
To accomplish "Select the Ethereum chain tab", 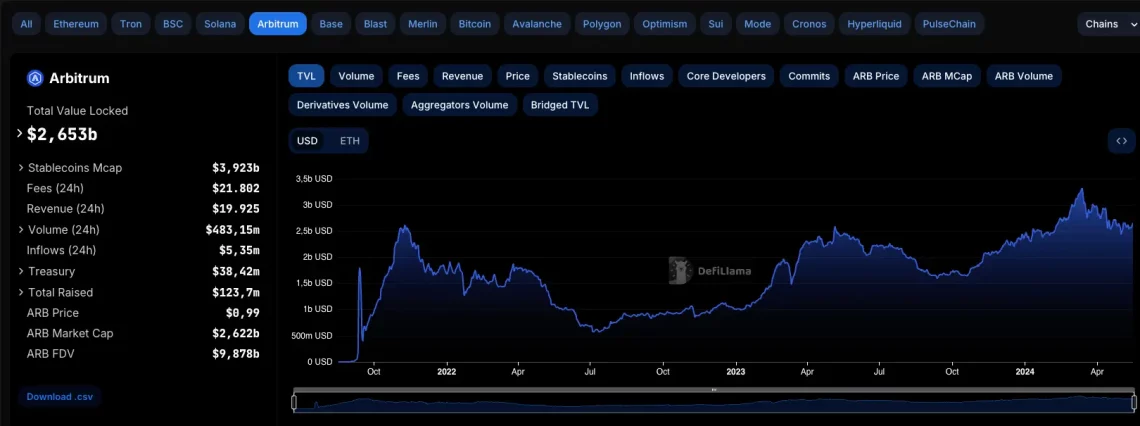I will [76, 24].
